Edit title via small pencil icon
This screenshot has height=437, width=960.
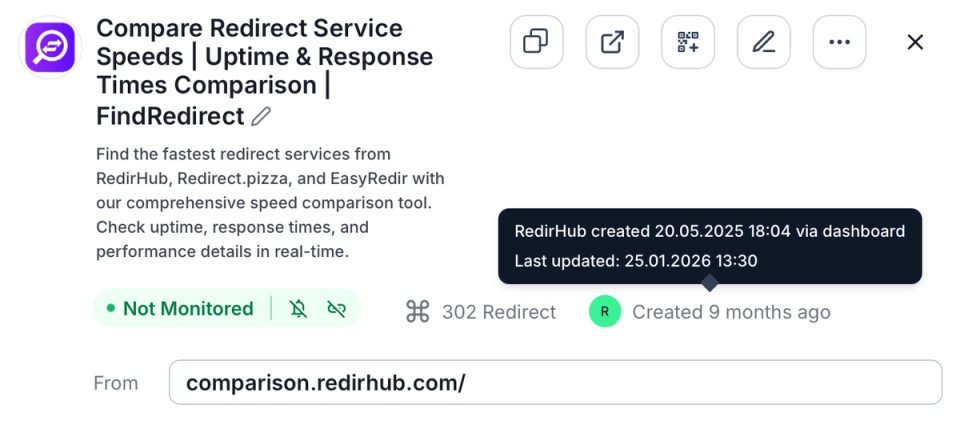tap(261, 116)
